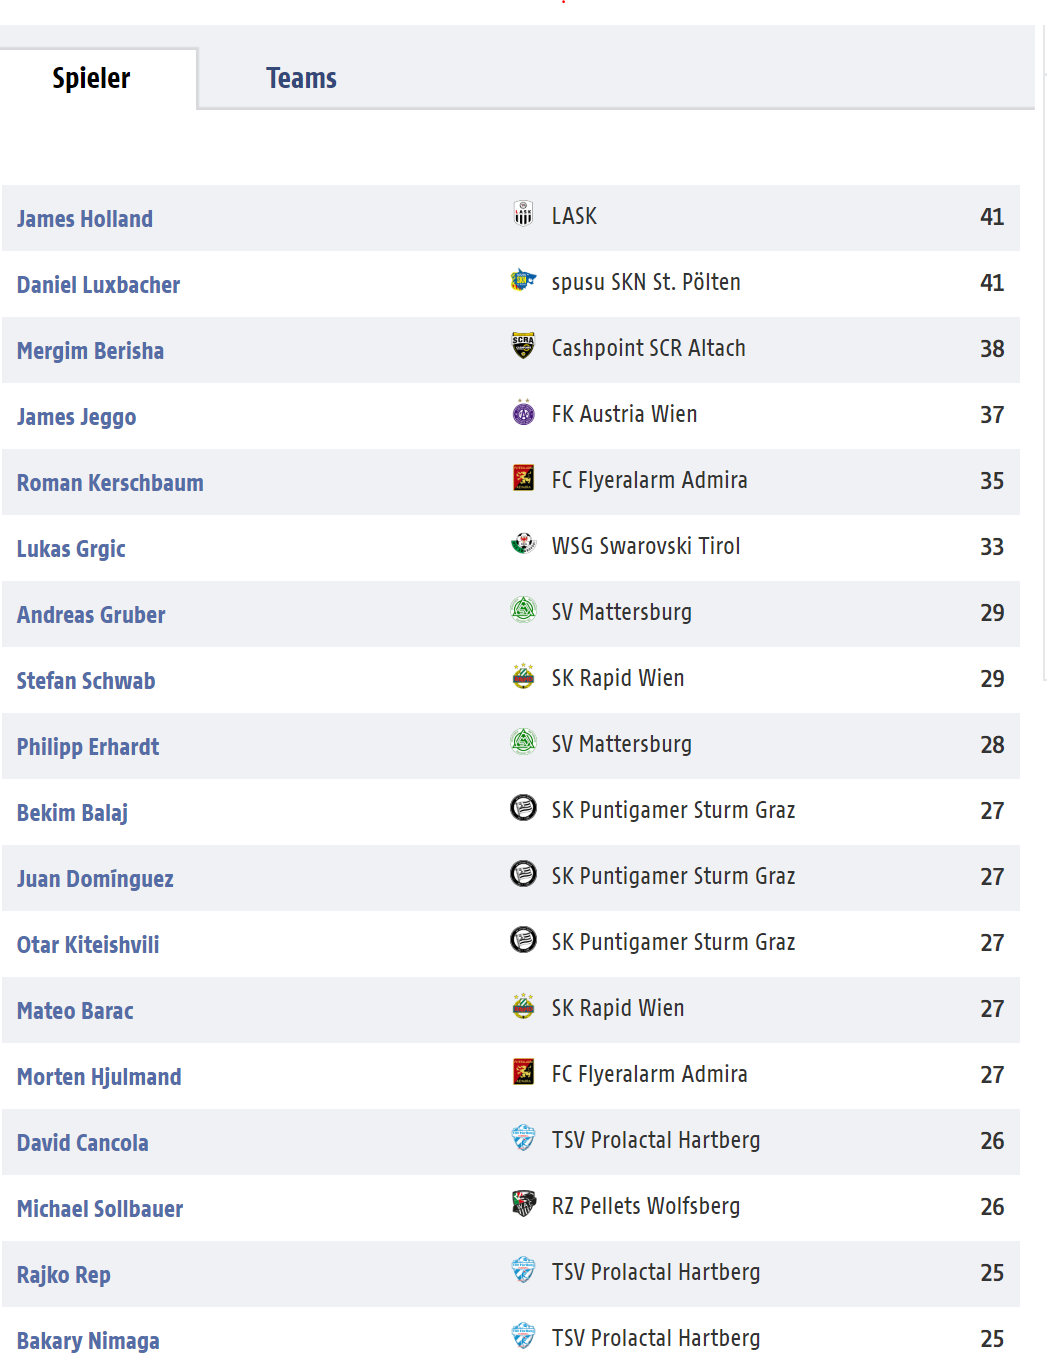Select the Spieler tab
This screenshot has width=1047, height=1367.
91,78
